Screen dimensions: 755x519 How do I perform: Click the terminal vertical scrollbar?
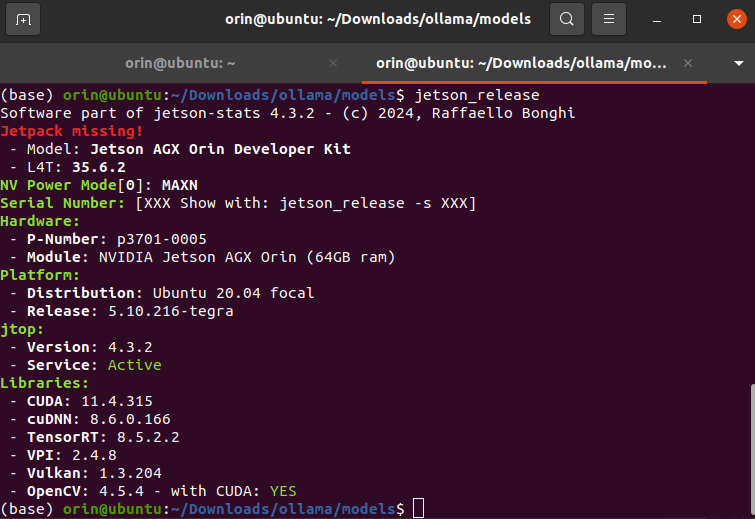click(x=752, y=448)
